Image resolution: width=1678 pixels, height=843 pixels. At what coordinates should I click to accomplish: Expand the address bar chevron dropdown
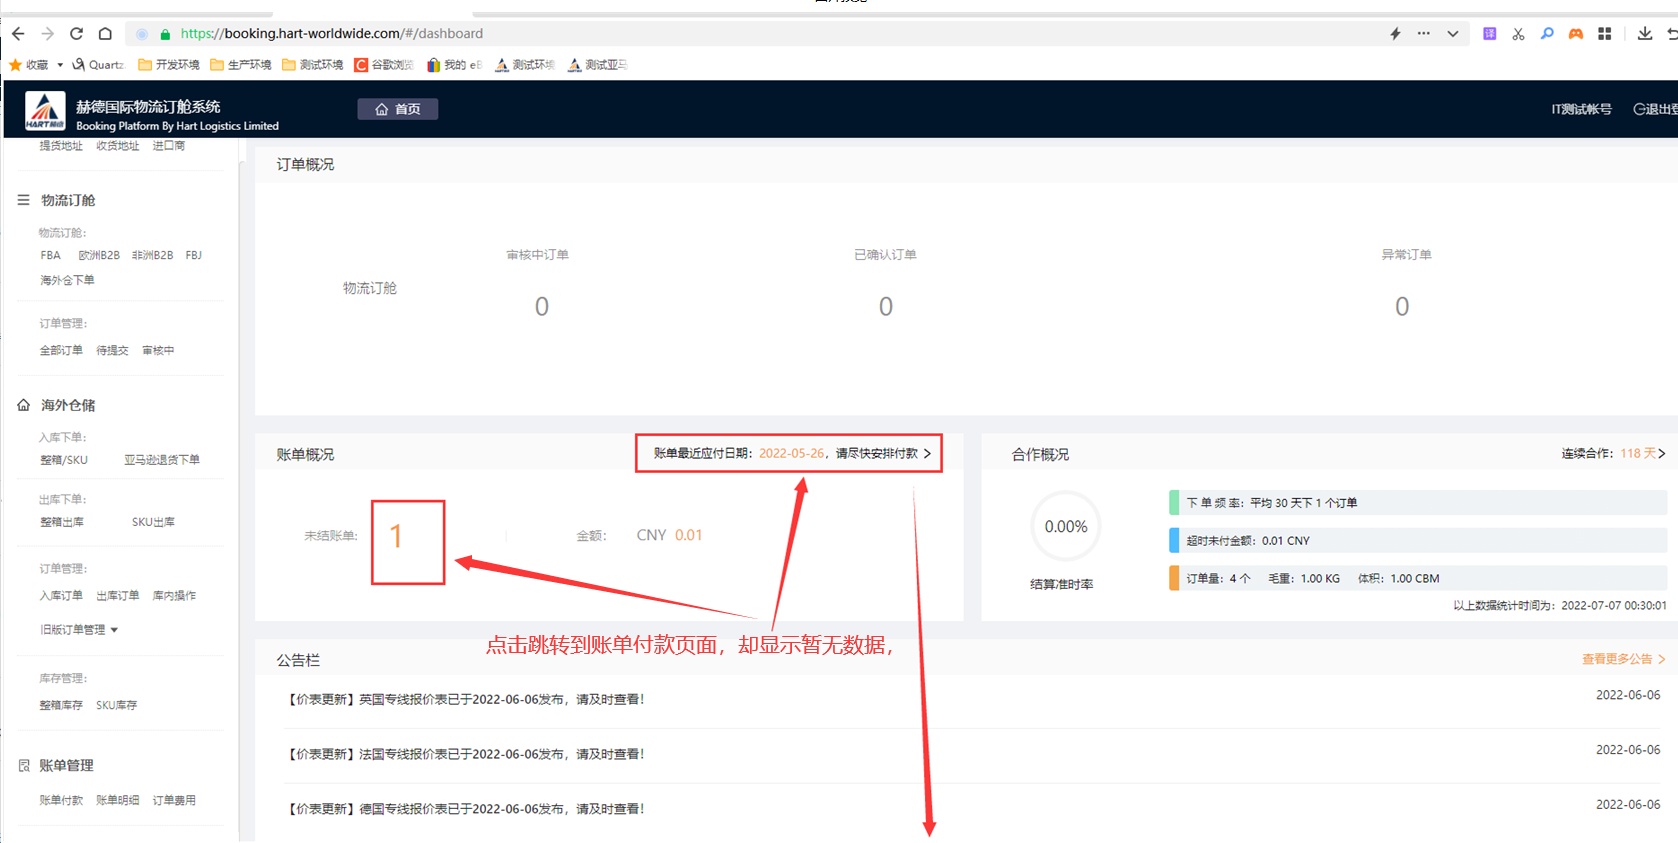[1452, 34]
